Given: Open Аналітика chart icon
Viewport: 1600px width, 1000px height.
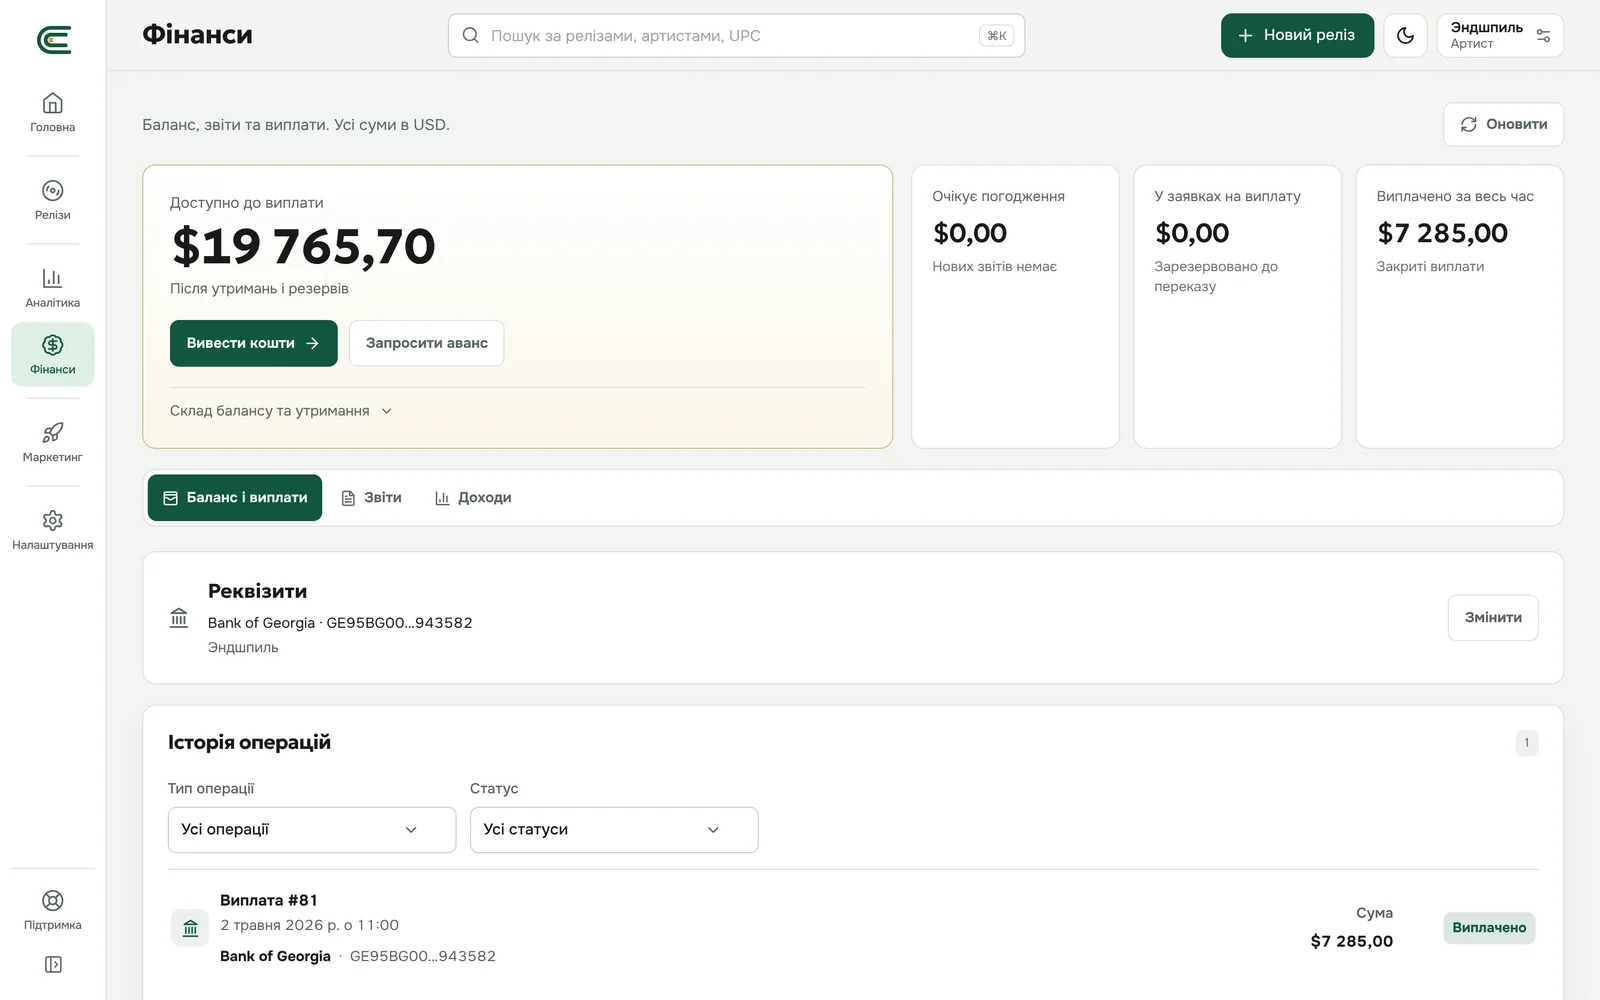Looking at the screenshot, I should (53, 278).
